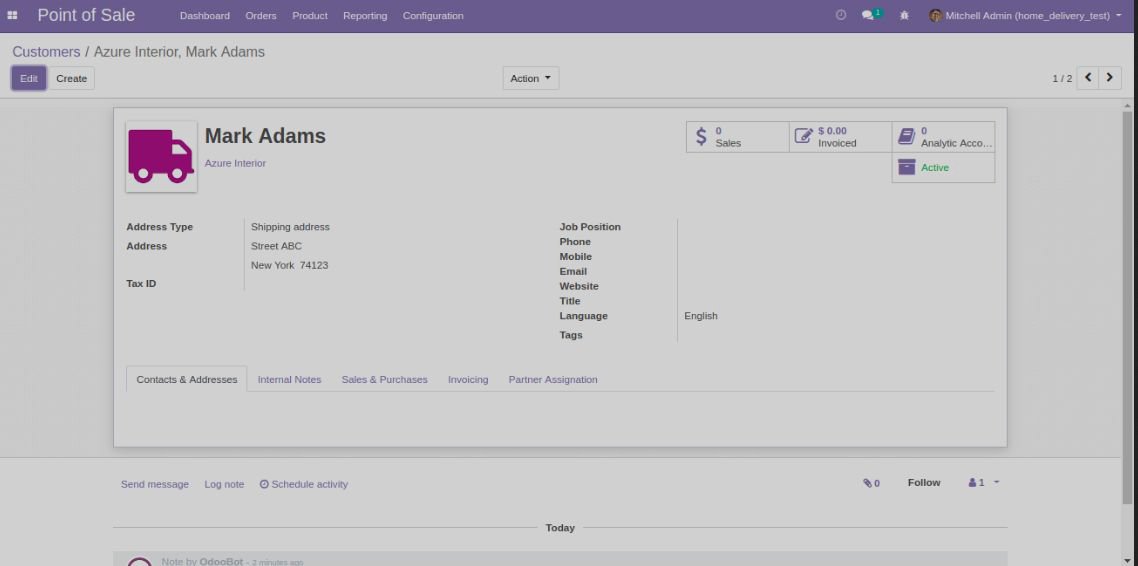
Task: Open the apps grid menu icon
Action: pos(12,15)
